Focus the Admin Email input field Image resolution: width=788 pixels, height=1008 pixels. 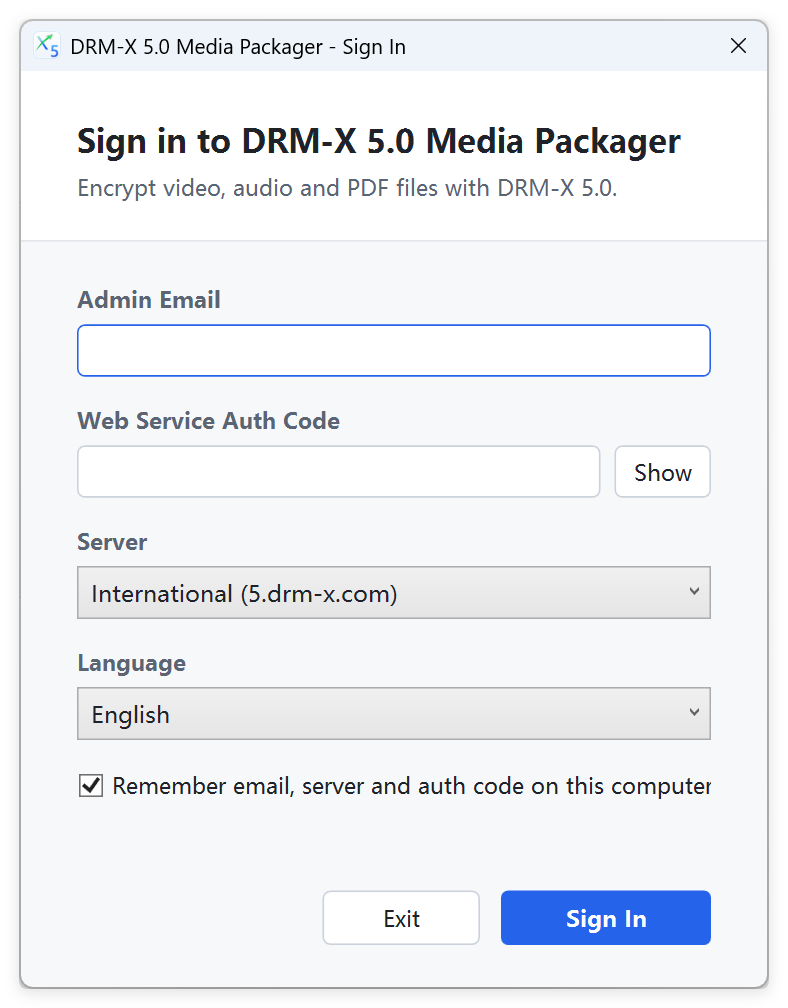[393, 350]
